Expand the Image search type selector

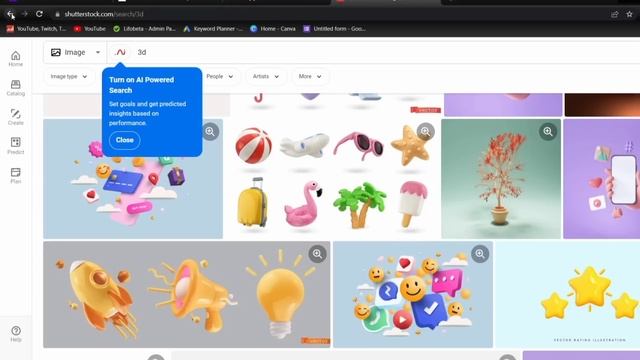75,52
